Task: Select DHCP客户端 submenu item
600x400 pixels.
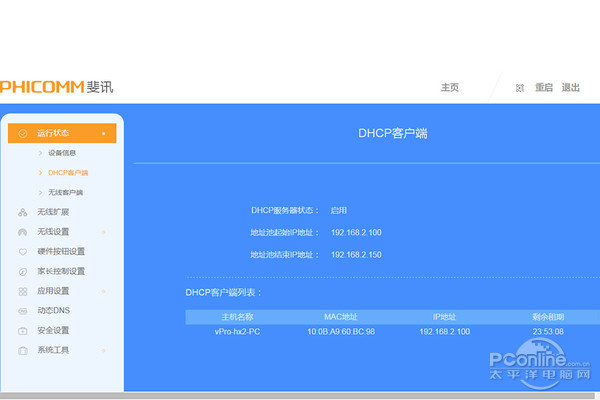Action: [x=68, y=173]
